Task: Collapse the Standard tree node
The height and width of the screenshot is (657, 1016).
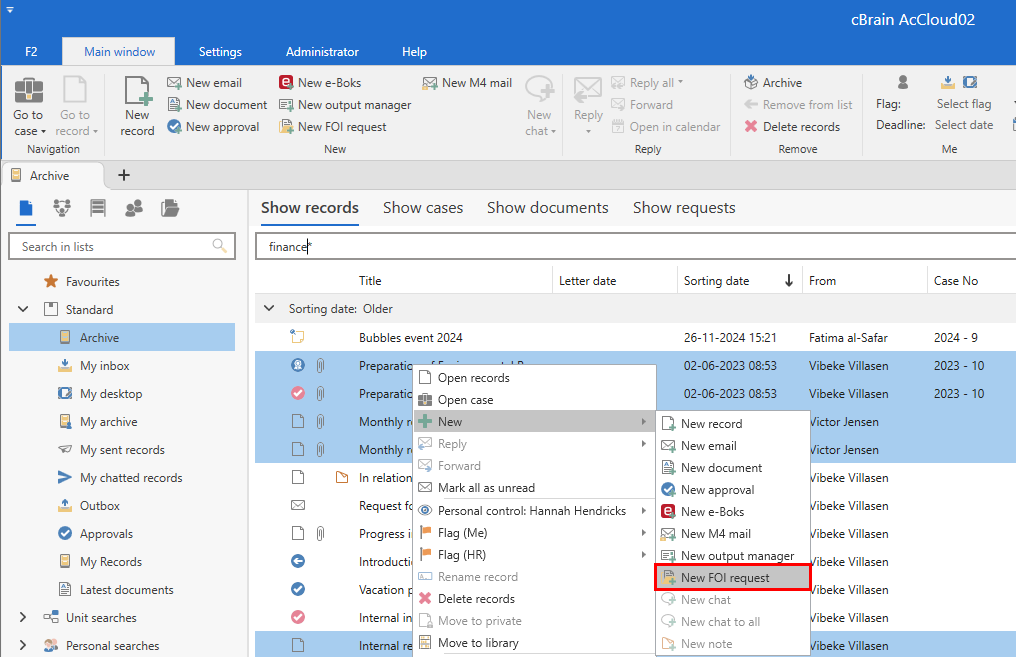Action: pos(23,310)
